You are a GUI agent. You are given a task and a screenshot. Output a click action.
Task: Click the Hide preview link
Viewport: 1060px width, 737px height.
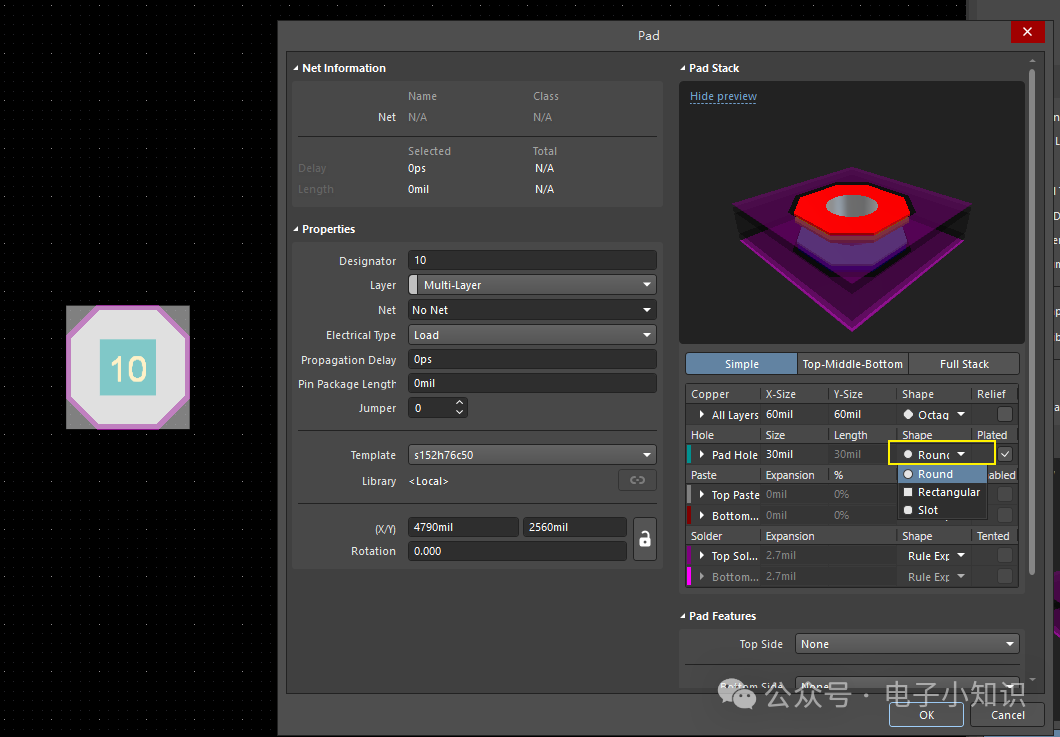tap(723, 96)
